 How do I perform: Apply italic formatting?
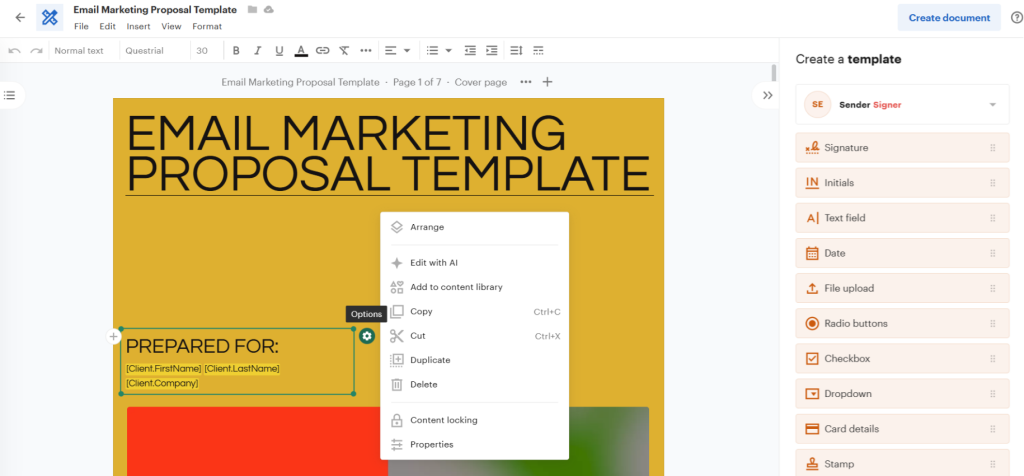257,50
